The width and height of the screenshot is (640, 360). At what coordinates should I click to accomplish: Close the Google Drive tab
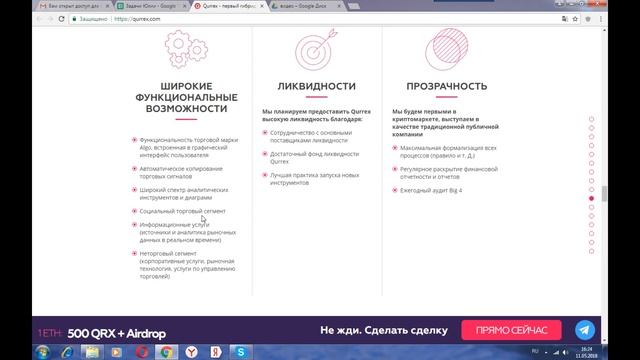(339, 6)
